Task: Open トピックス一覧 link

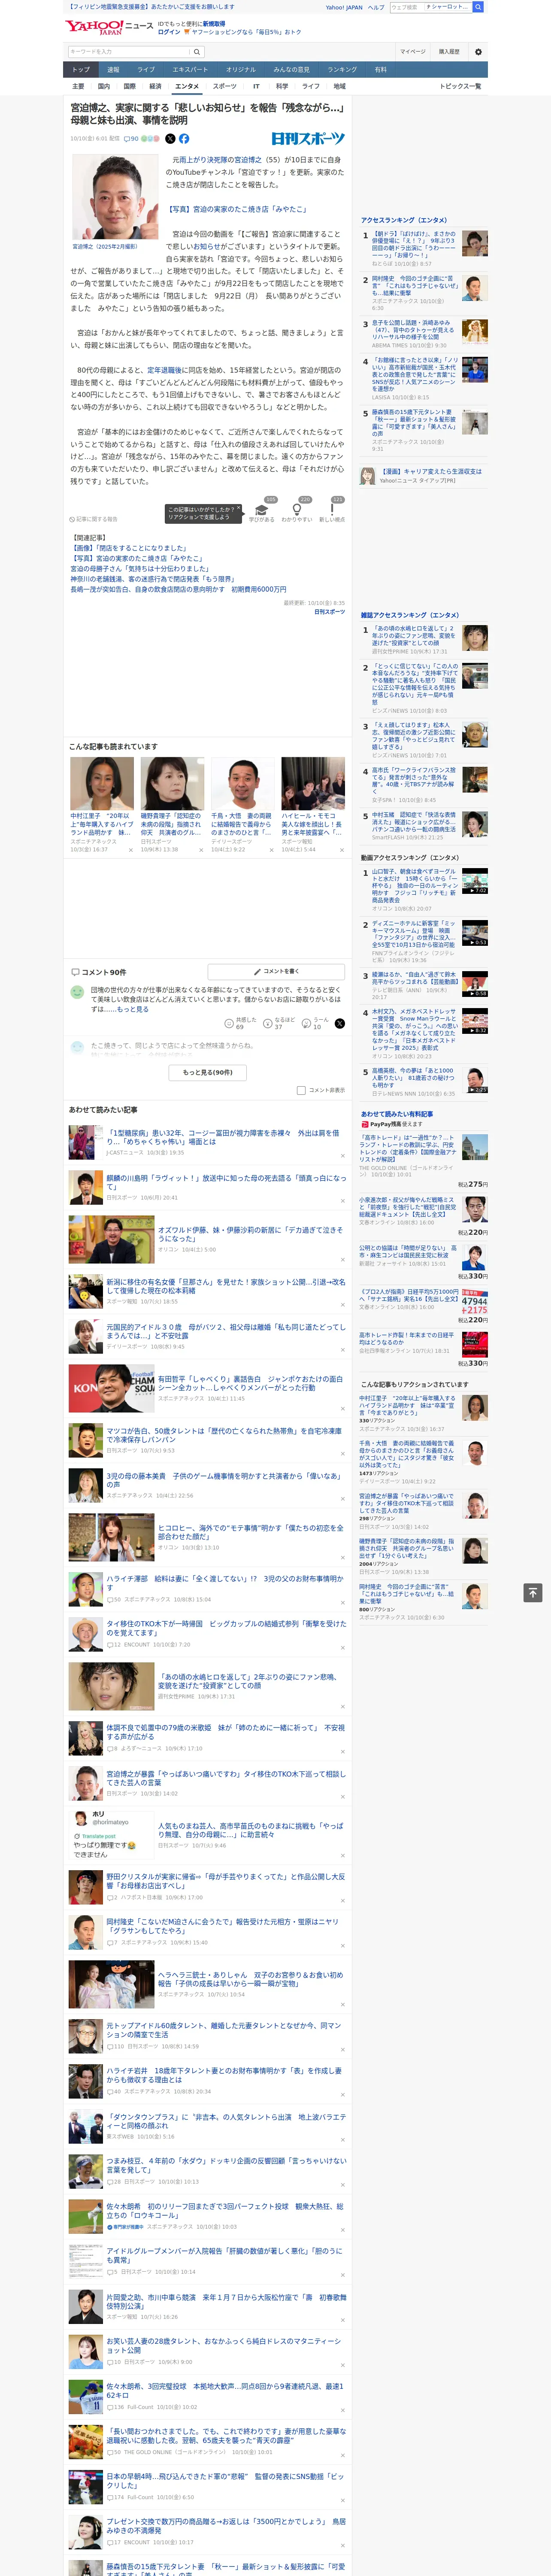Action: [460, 86]
